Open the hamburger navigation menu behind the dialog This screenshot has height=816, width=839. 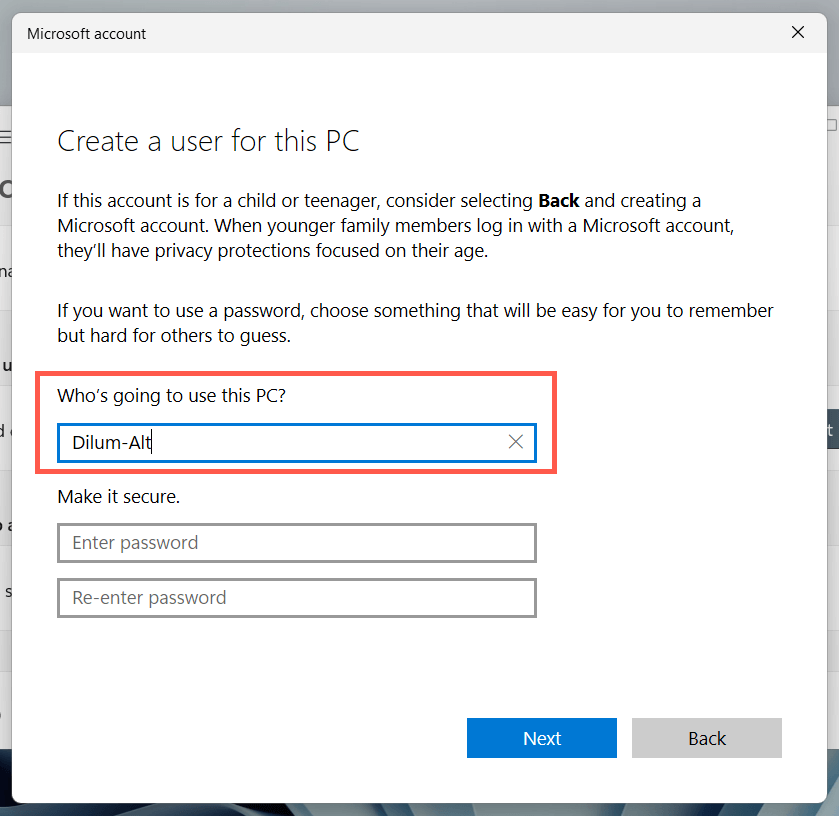[5, 136]
